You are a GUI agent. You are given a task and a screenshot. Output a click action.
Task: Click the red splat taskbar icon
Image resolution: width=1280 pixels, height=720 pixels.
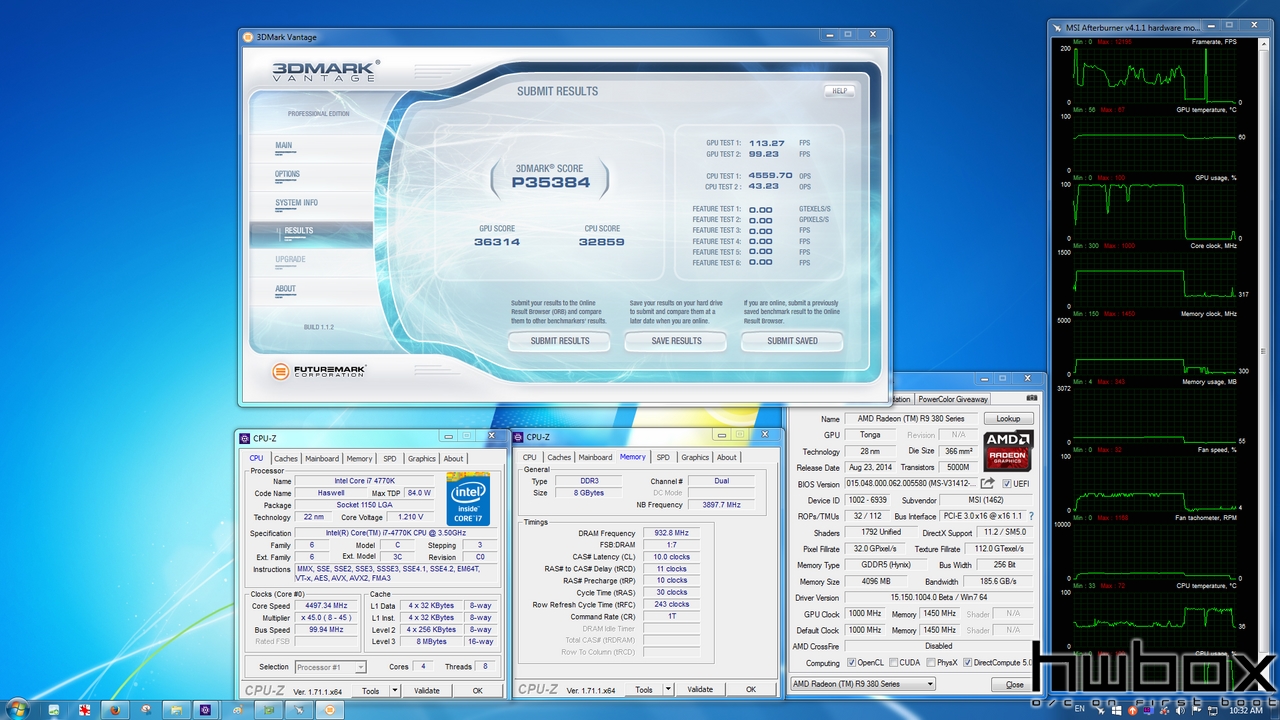[x=84, y=710]
